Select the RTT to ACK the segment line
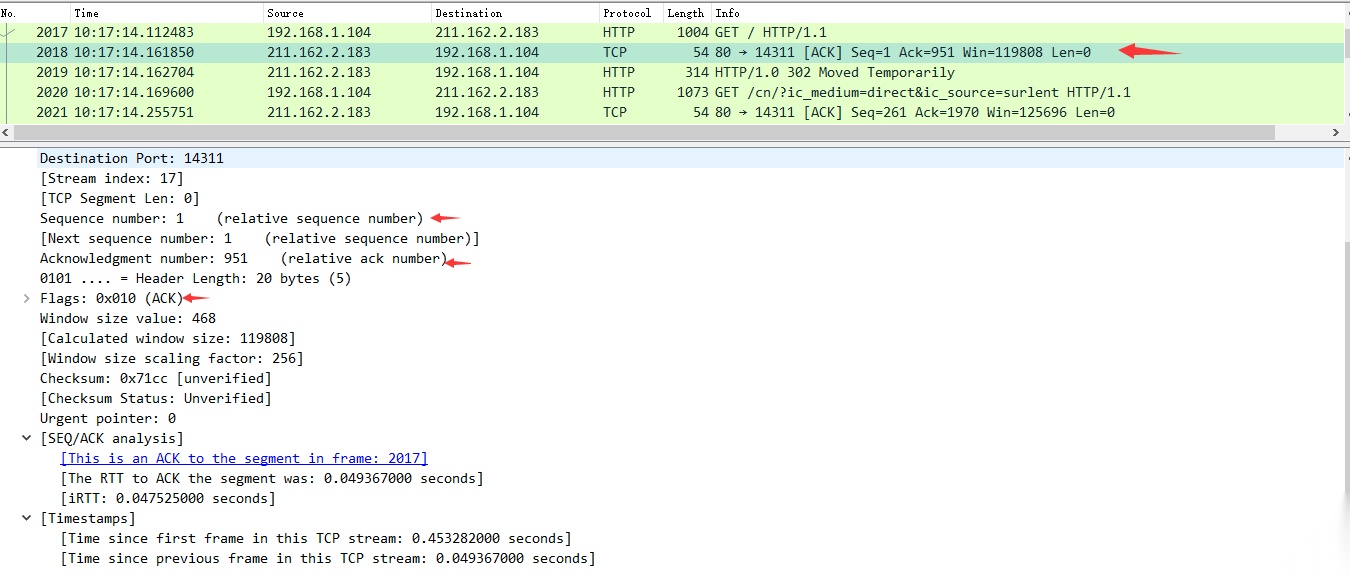Viewport: 1350px width, 578px height. [x=272, y=478]
